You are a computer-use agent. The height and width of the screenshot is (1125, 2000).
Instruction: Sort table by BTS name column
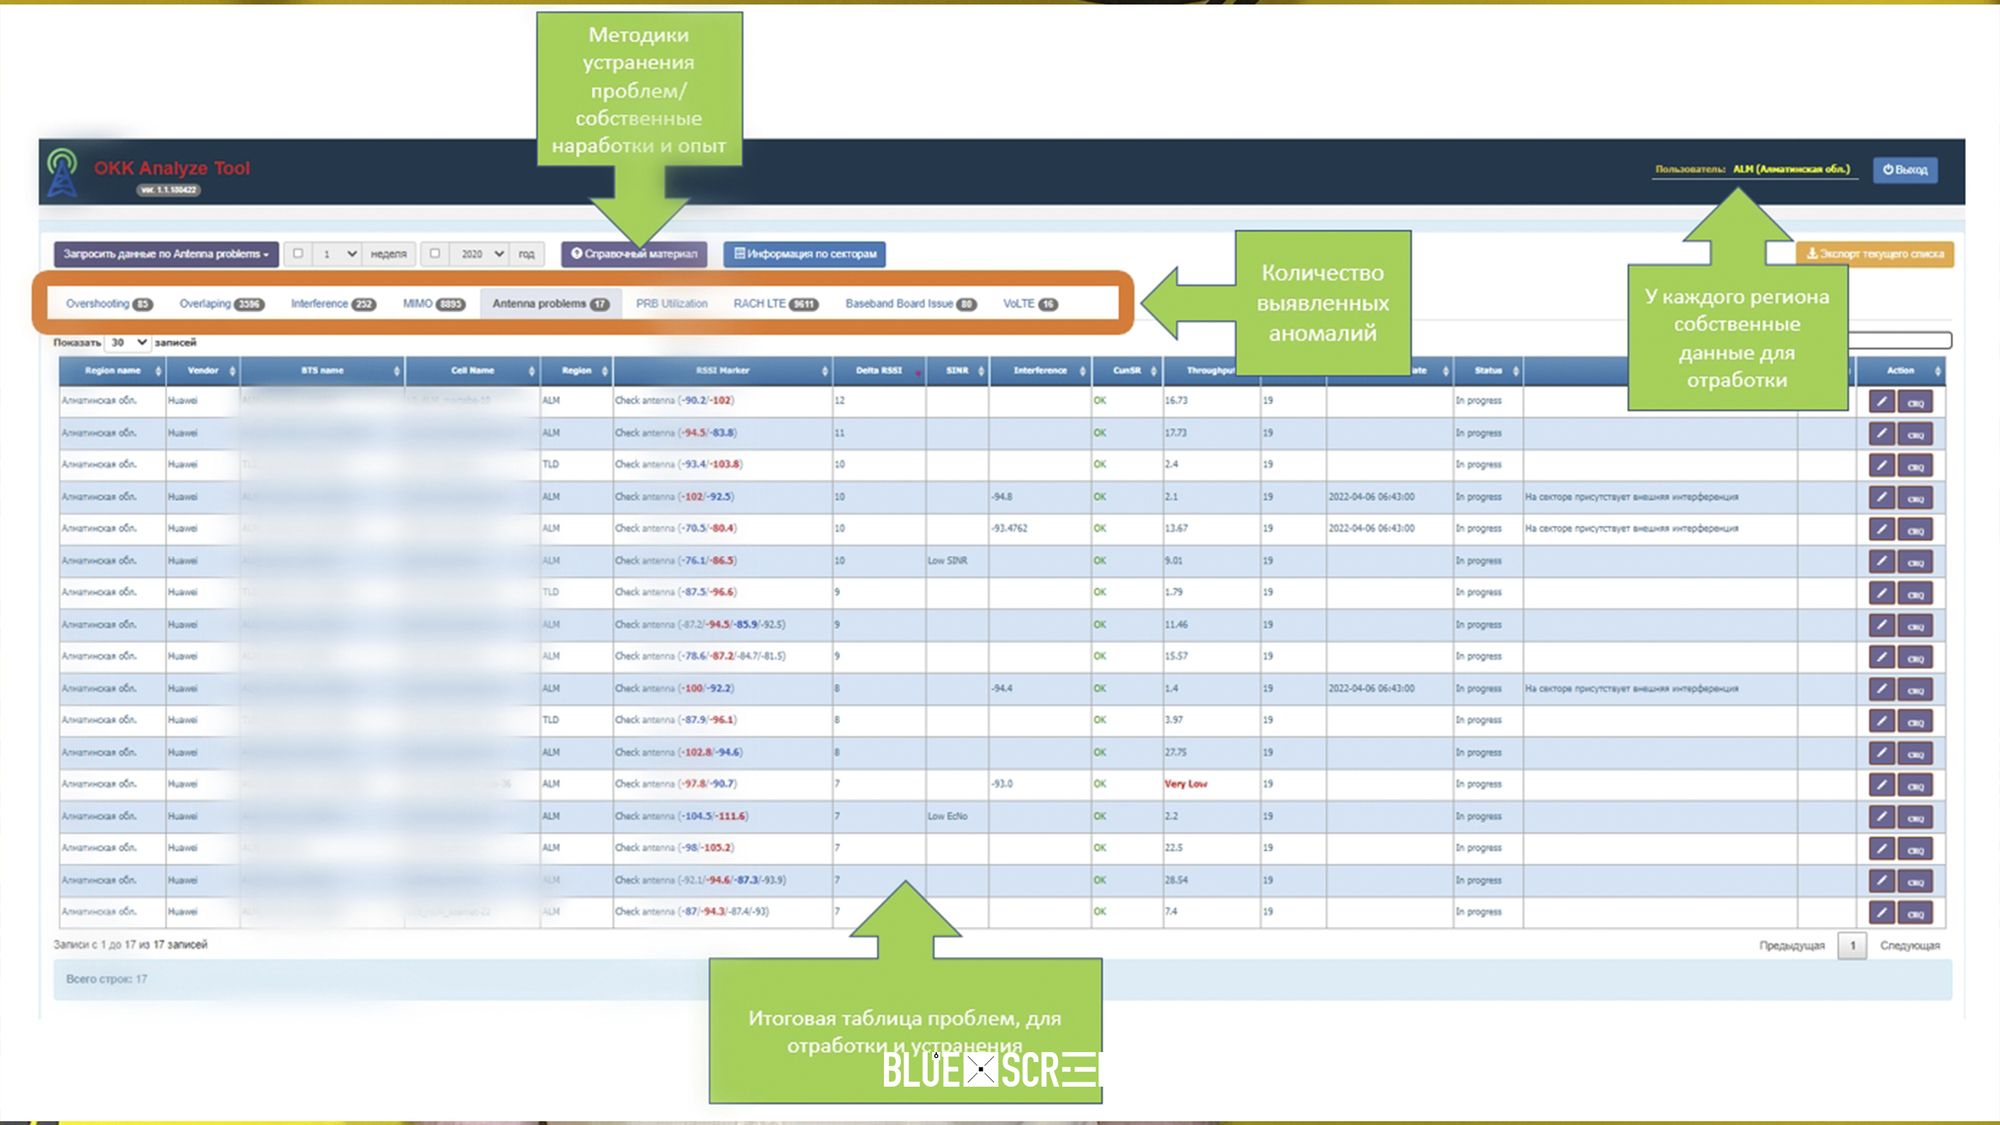coord(322,371)
